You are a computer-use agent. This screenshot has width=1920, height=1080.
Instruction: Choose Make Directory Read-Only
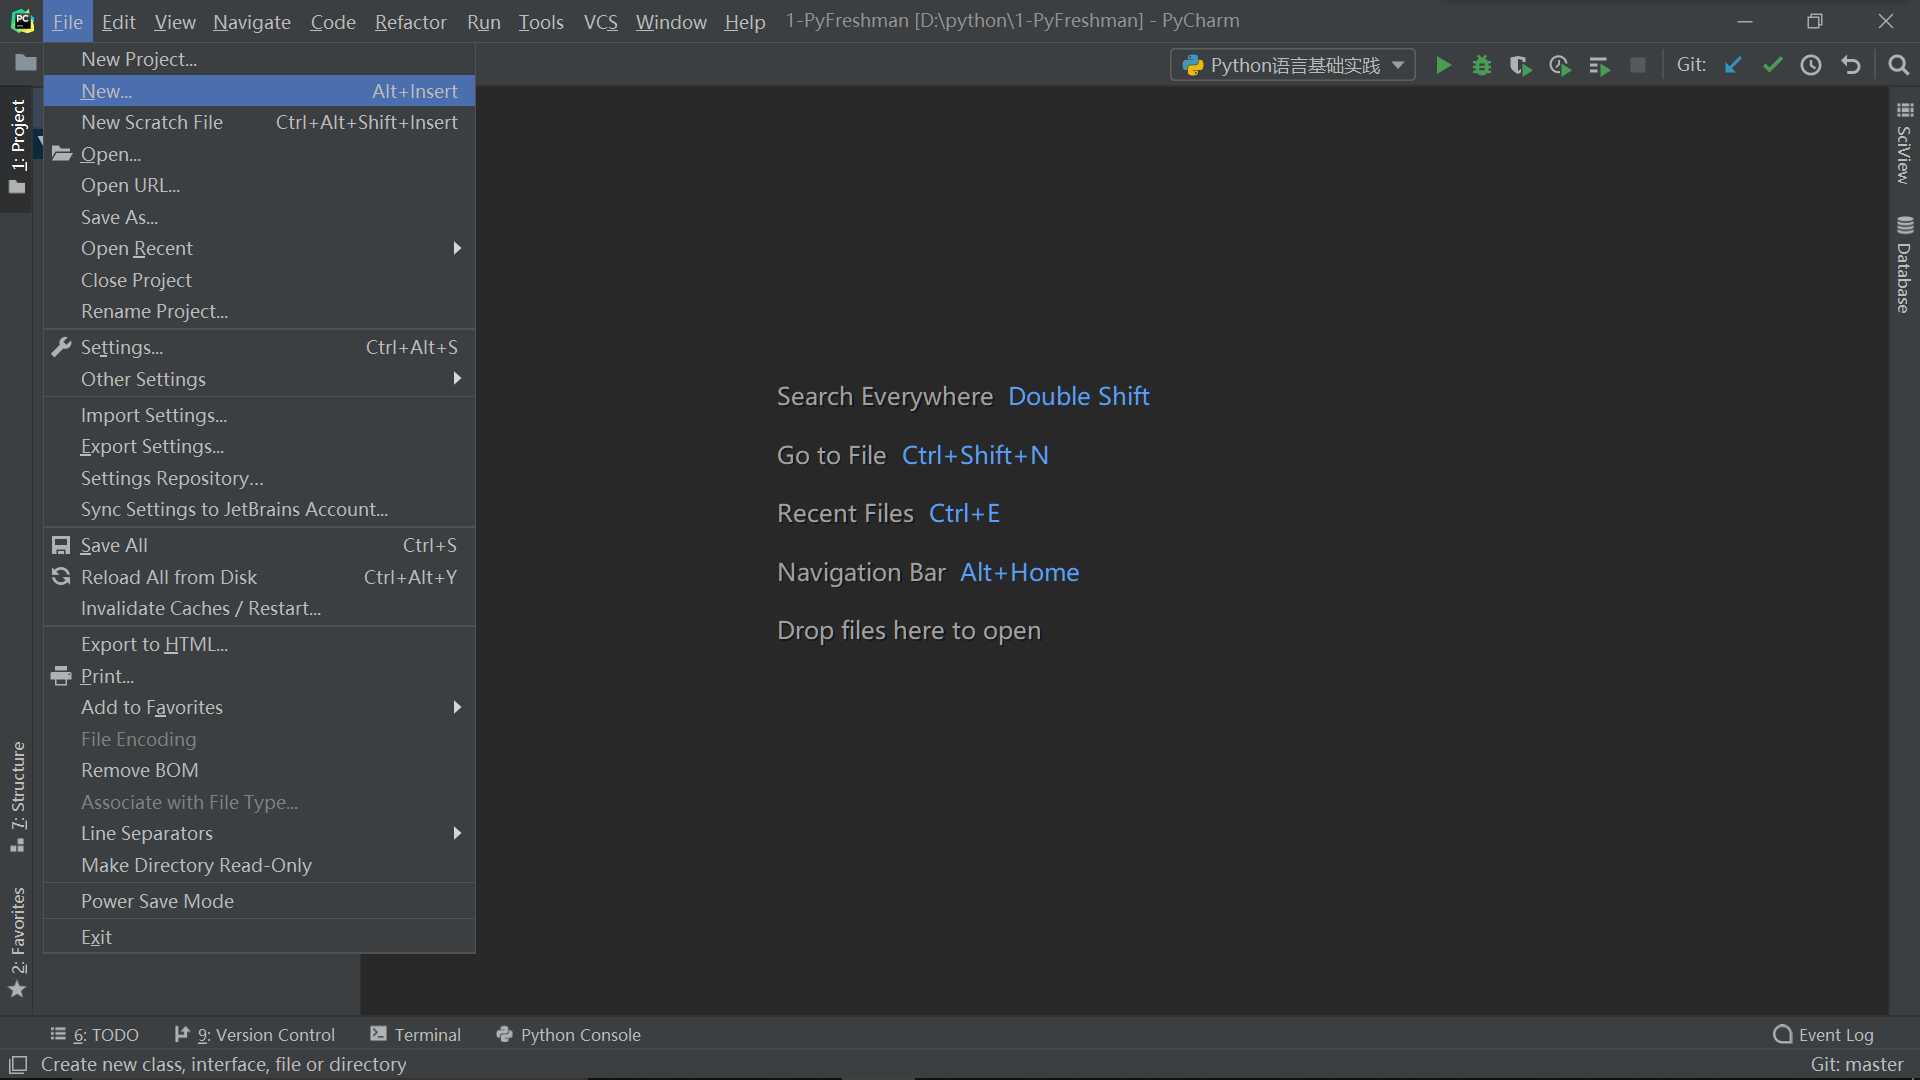[x=259, y=865]
